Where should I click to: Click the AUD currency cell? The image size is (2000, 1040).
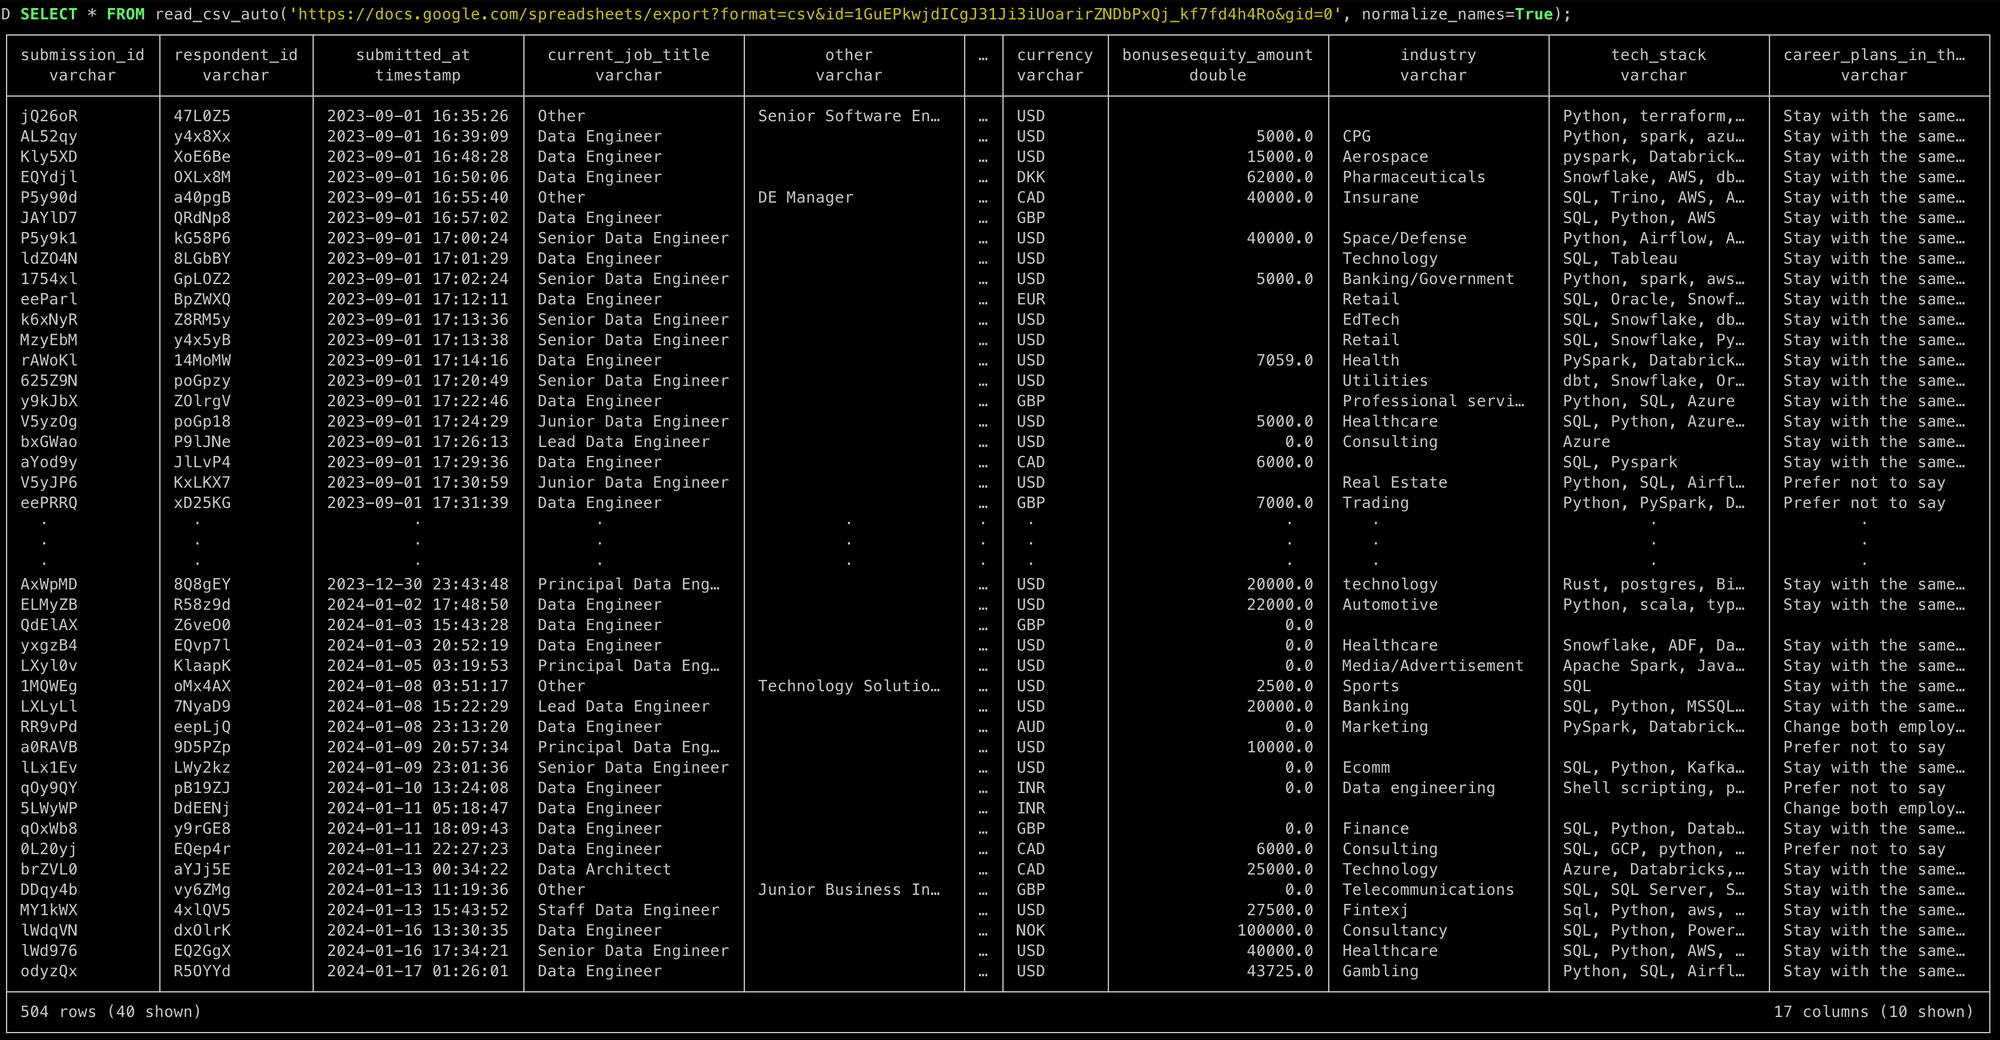(x=1031, y=727)
